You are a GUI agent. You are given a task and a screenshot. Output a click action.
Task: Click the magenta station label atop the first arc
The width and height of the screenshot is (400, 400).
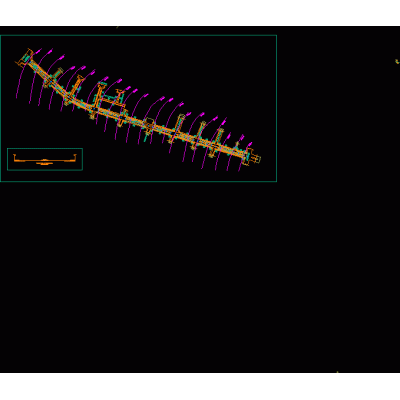pyautogui.click(x=39, y=51)
